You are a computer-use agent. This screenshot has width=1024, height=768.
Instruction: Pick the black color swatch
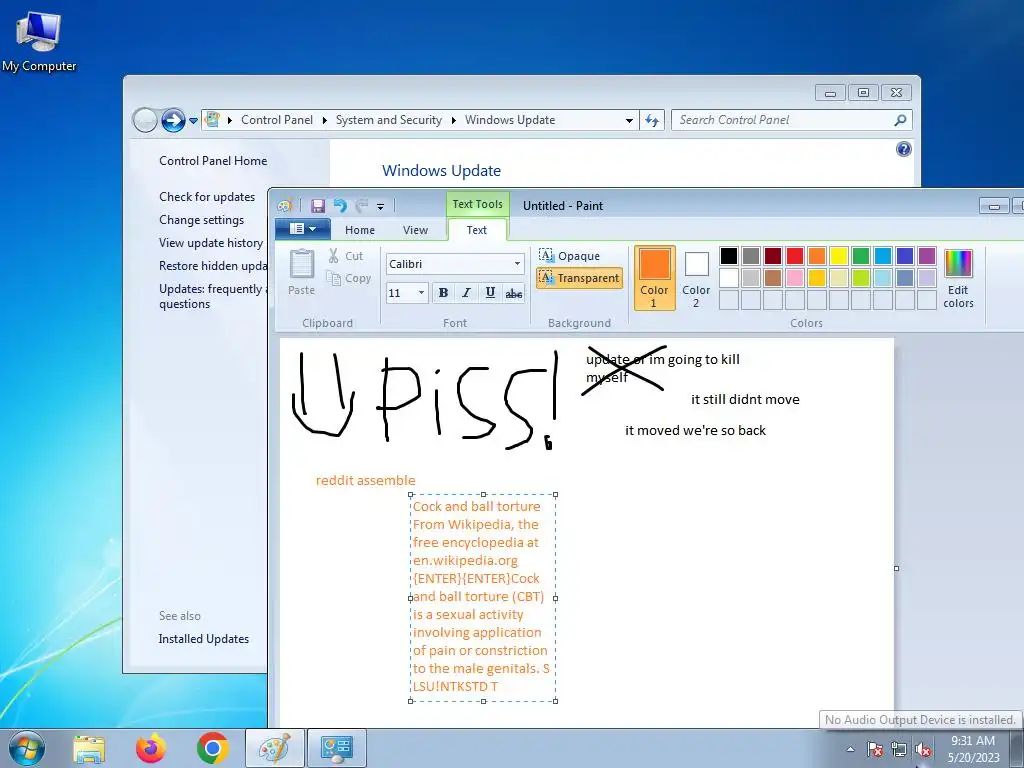(729, 255)
